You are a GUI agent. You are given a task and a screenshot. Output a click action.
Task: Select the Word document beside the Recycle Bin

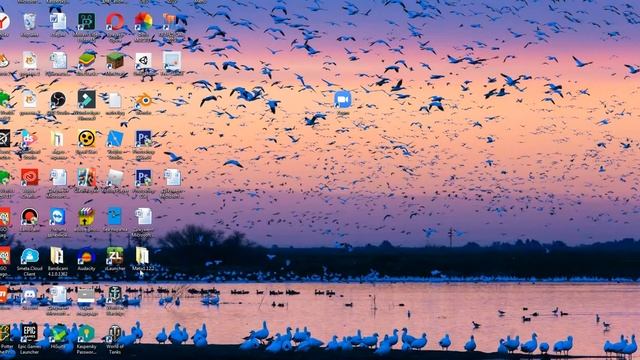coord(58,22)
